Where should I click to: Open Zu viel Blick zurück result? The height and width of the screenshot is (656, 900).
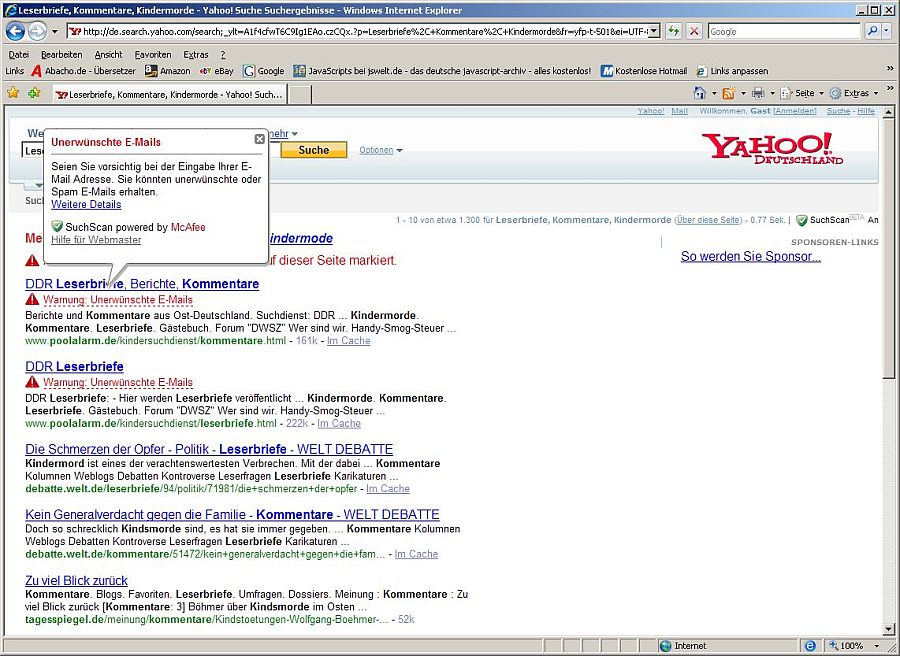76,580
